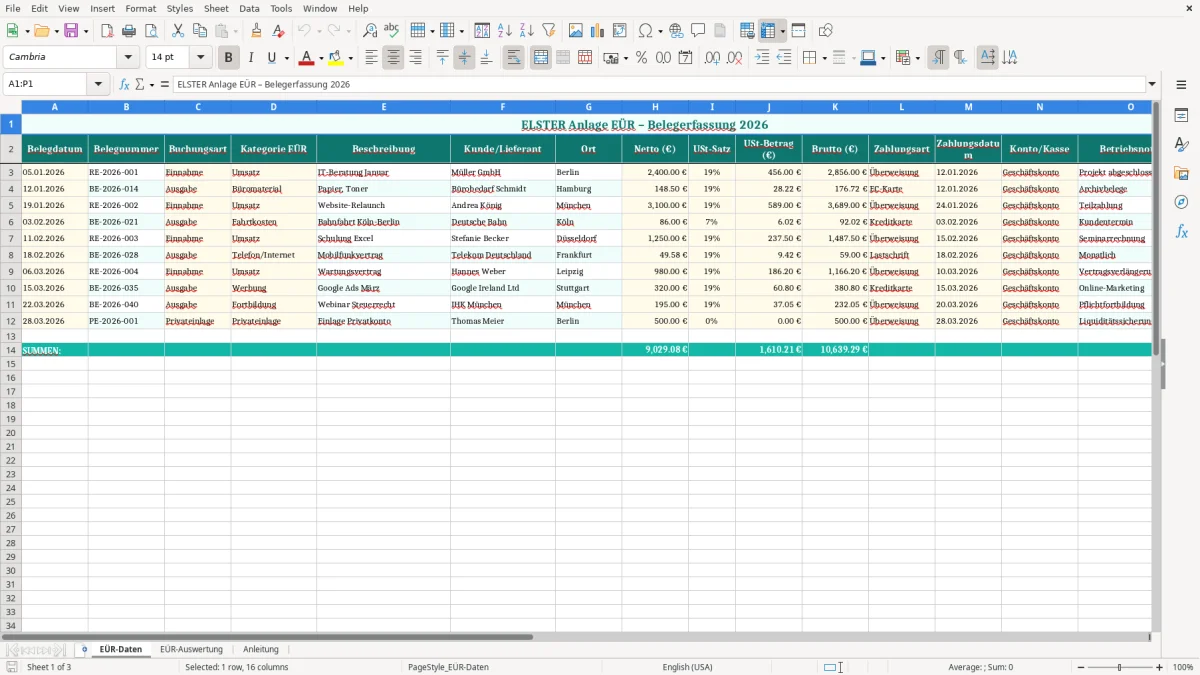Screen dimensions: 1200x675
Task: Expand Conditional Formatting dropdown arrow
Action: [x=917, y=58]
